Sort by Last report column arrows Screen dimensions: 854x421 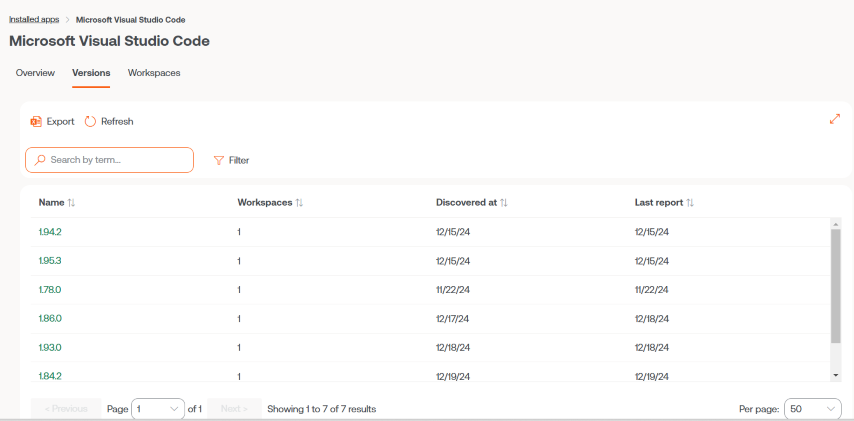pyautogui.click(x=690, y=203)
